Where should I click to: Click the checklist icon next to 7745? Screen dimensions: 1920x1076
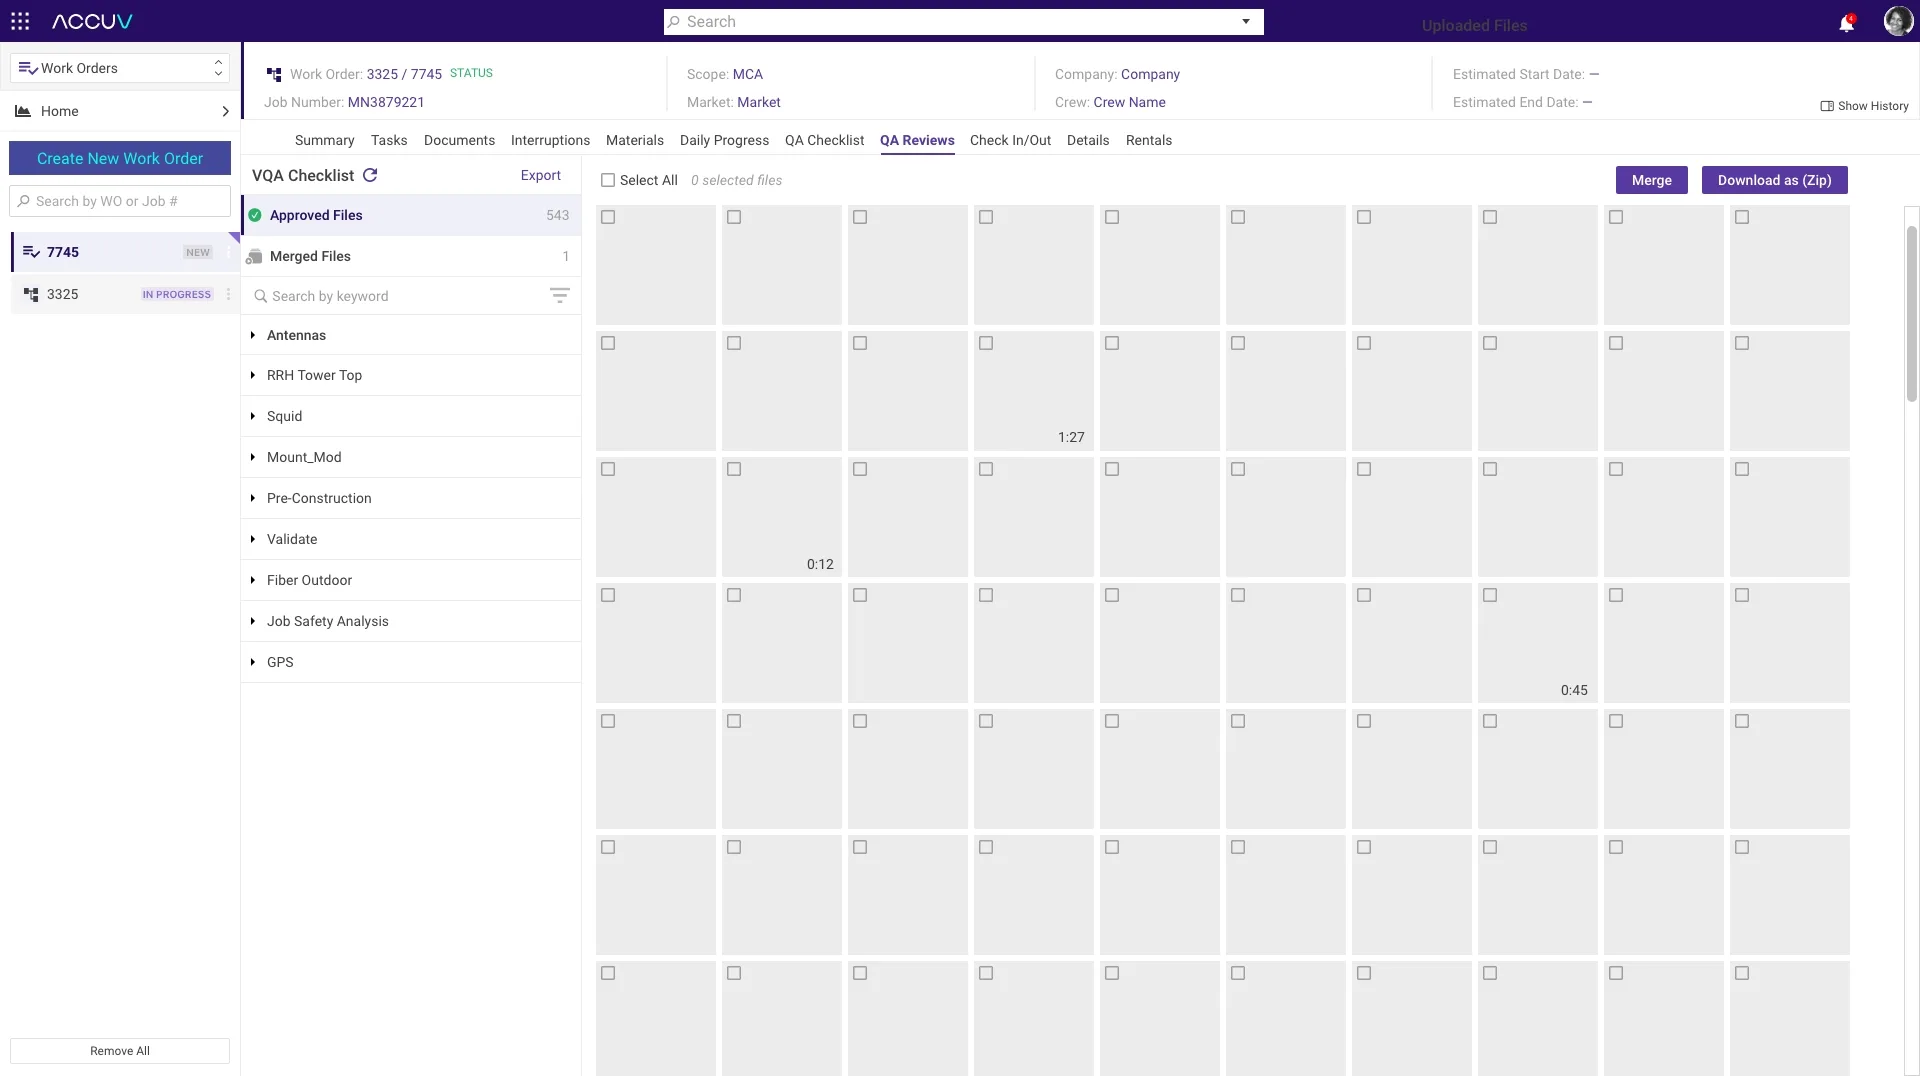point(31,252)
